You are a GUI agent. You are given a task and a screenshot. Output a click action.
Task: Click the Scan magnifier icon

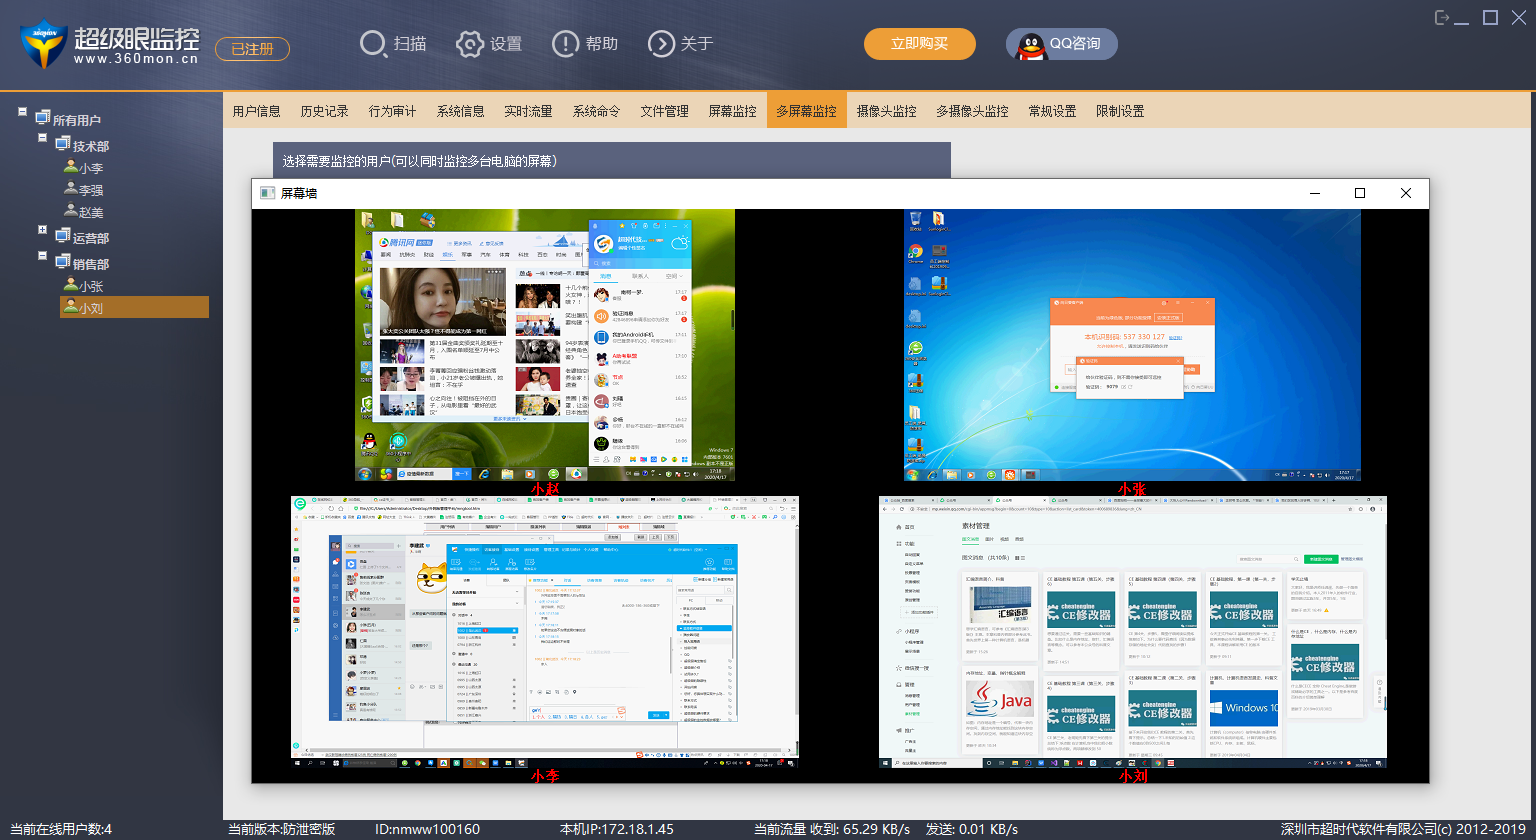coord(373,44)
